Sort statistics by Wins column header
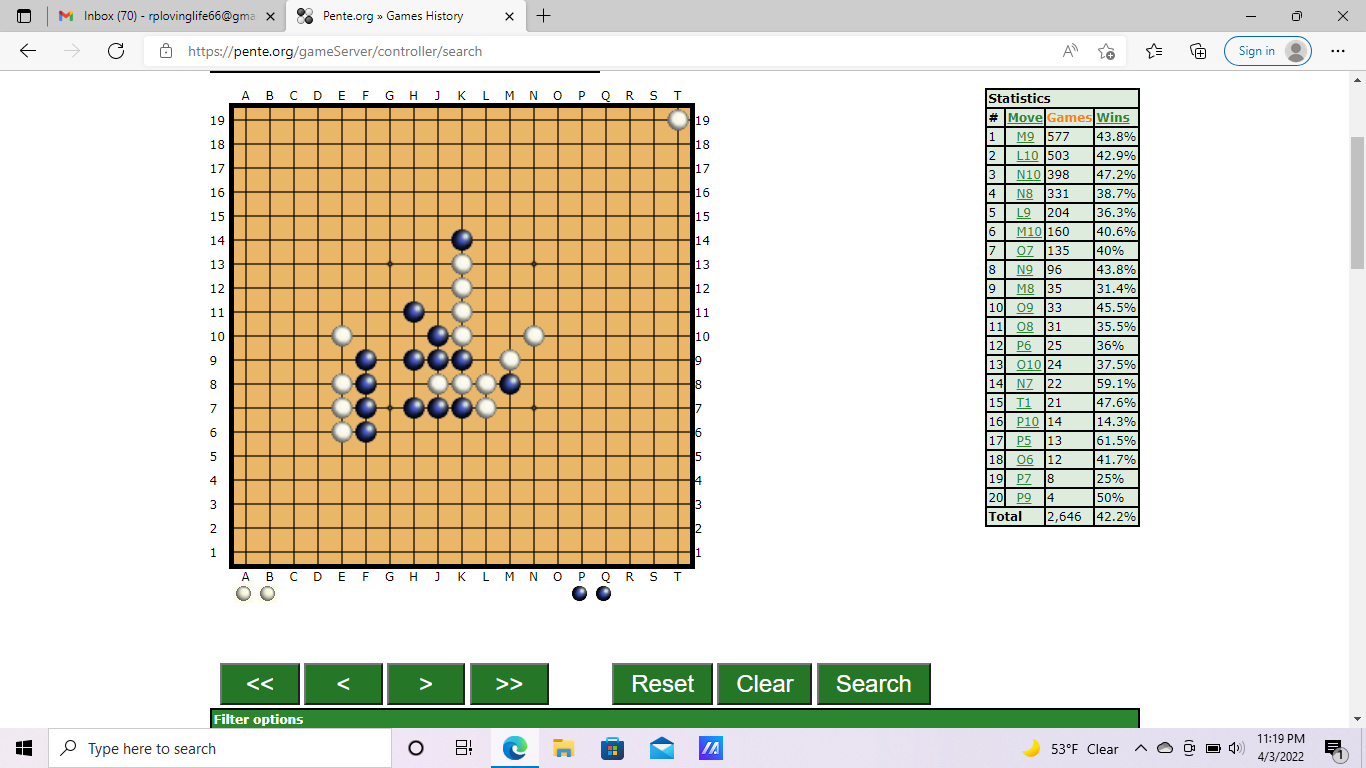 (1113, 117)
